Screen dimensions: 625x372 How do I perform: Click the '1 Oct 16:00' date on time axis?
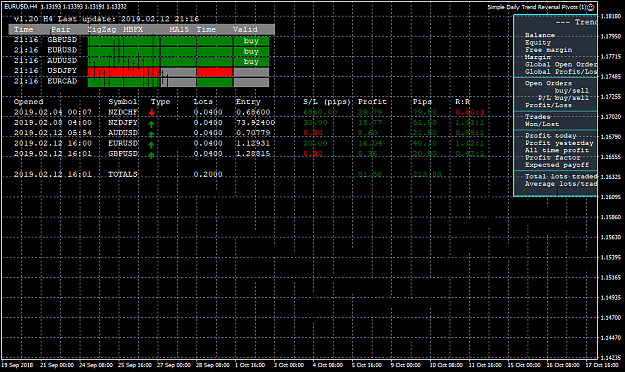(250, 365)
